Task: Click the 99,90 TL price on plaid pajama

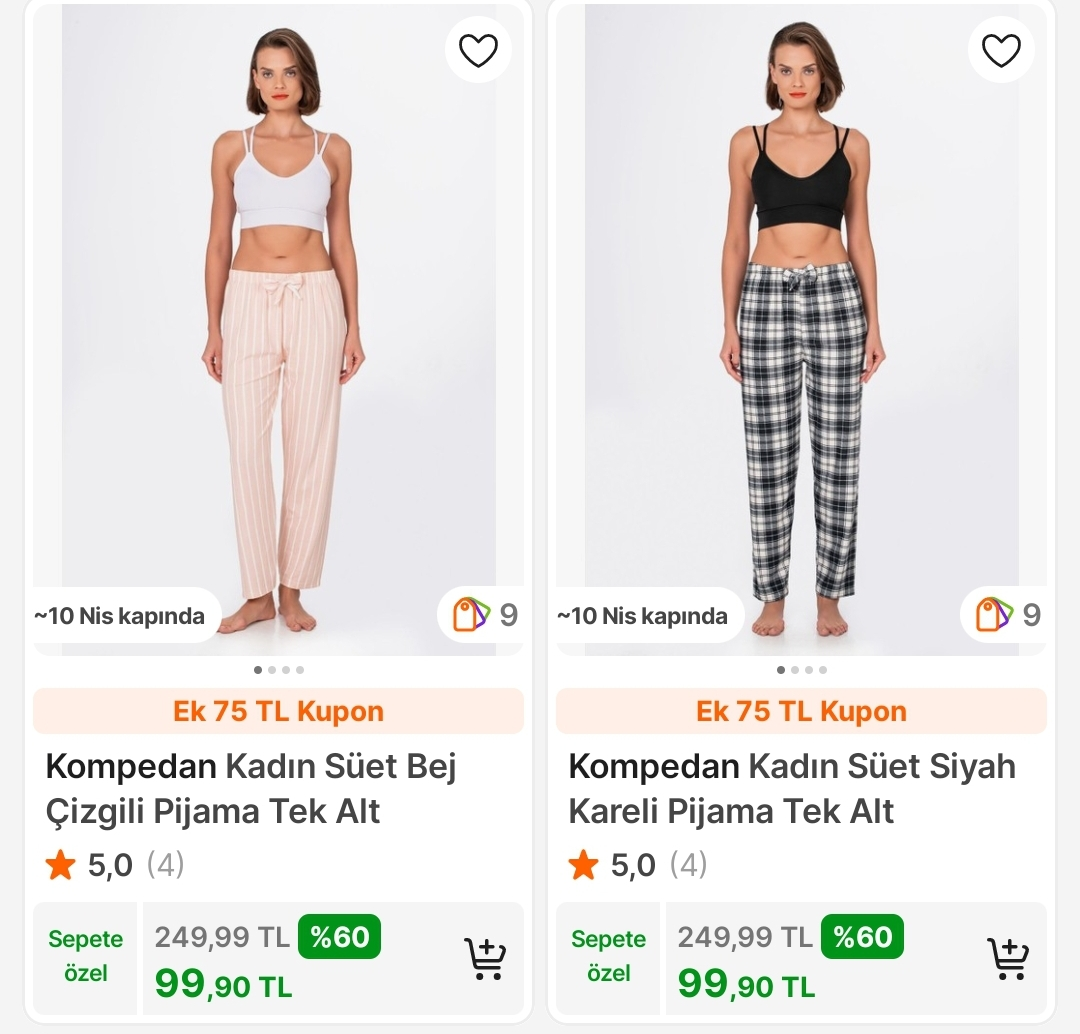Action: pos(746,984)
